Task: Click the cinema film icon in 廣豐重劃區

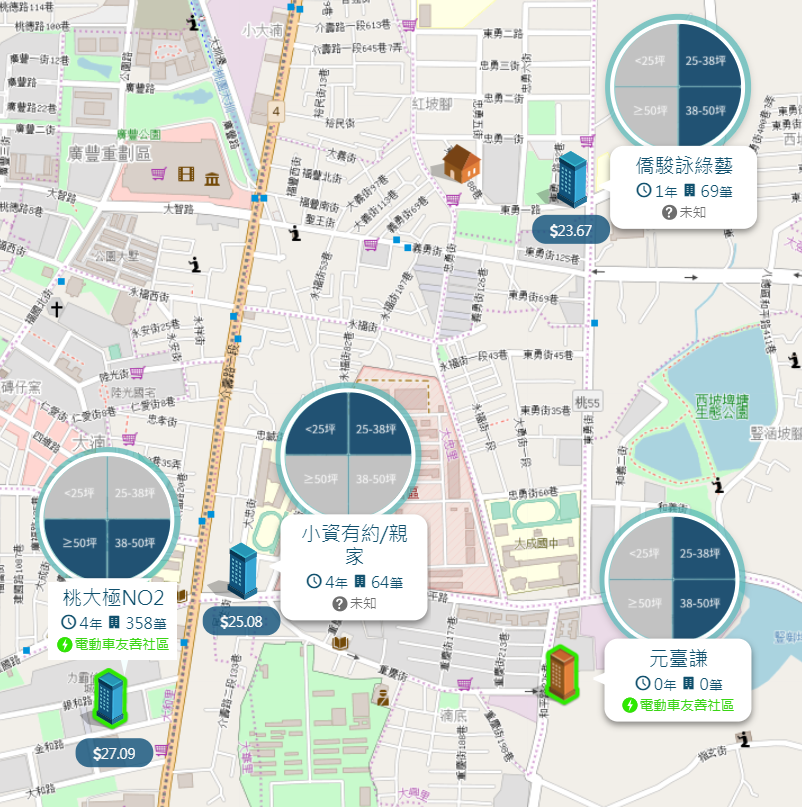Action: coord(186,174)
